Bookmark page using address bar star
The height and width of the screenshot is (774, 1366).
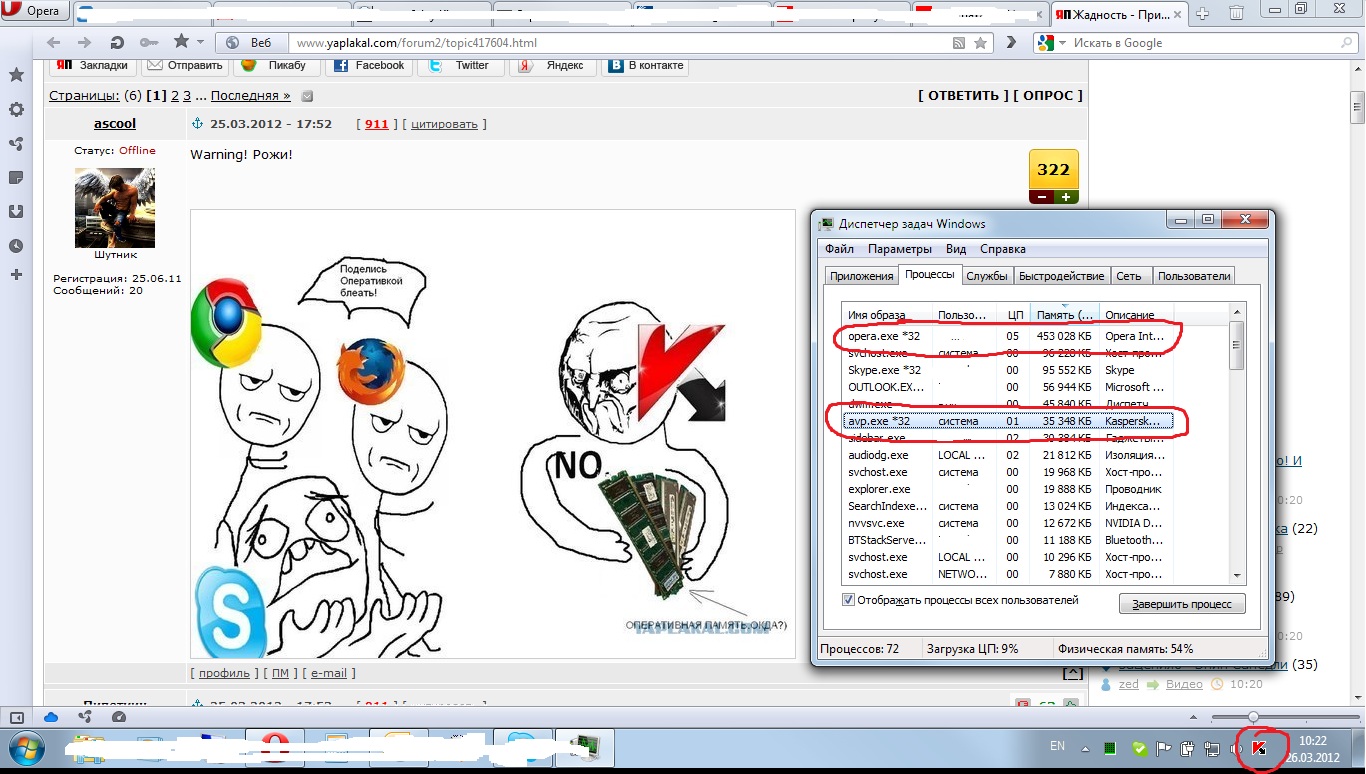981,43
